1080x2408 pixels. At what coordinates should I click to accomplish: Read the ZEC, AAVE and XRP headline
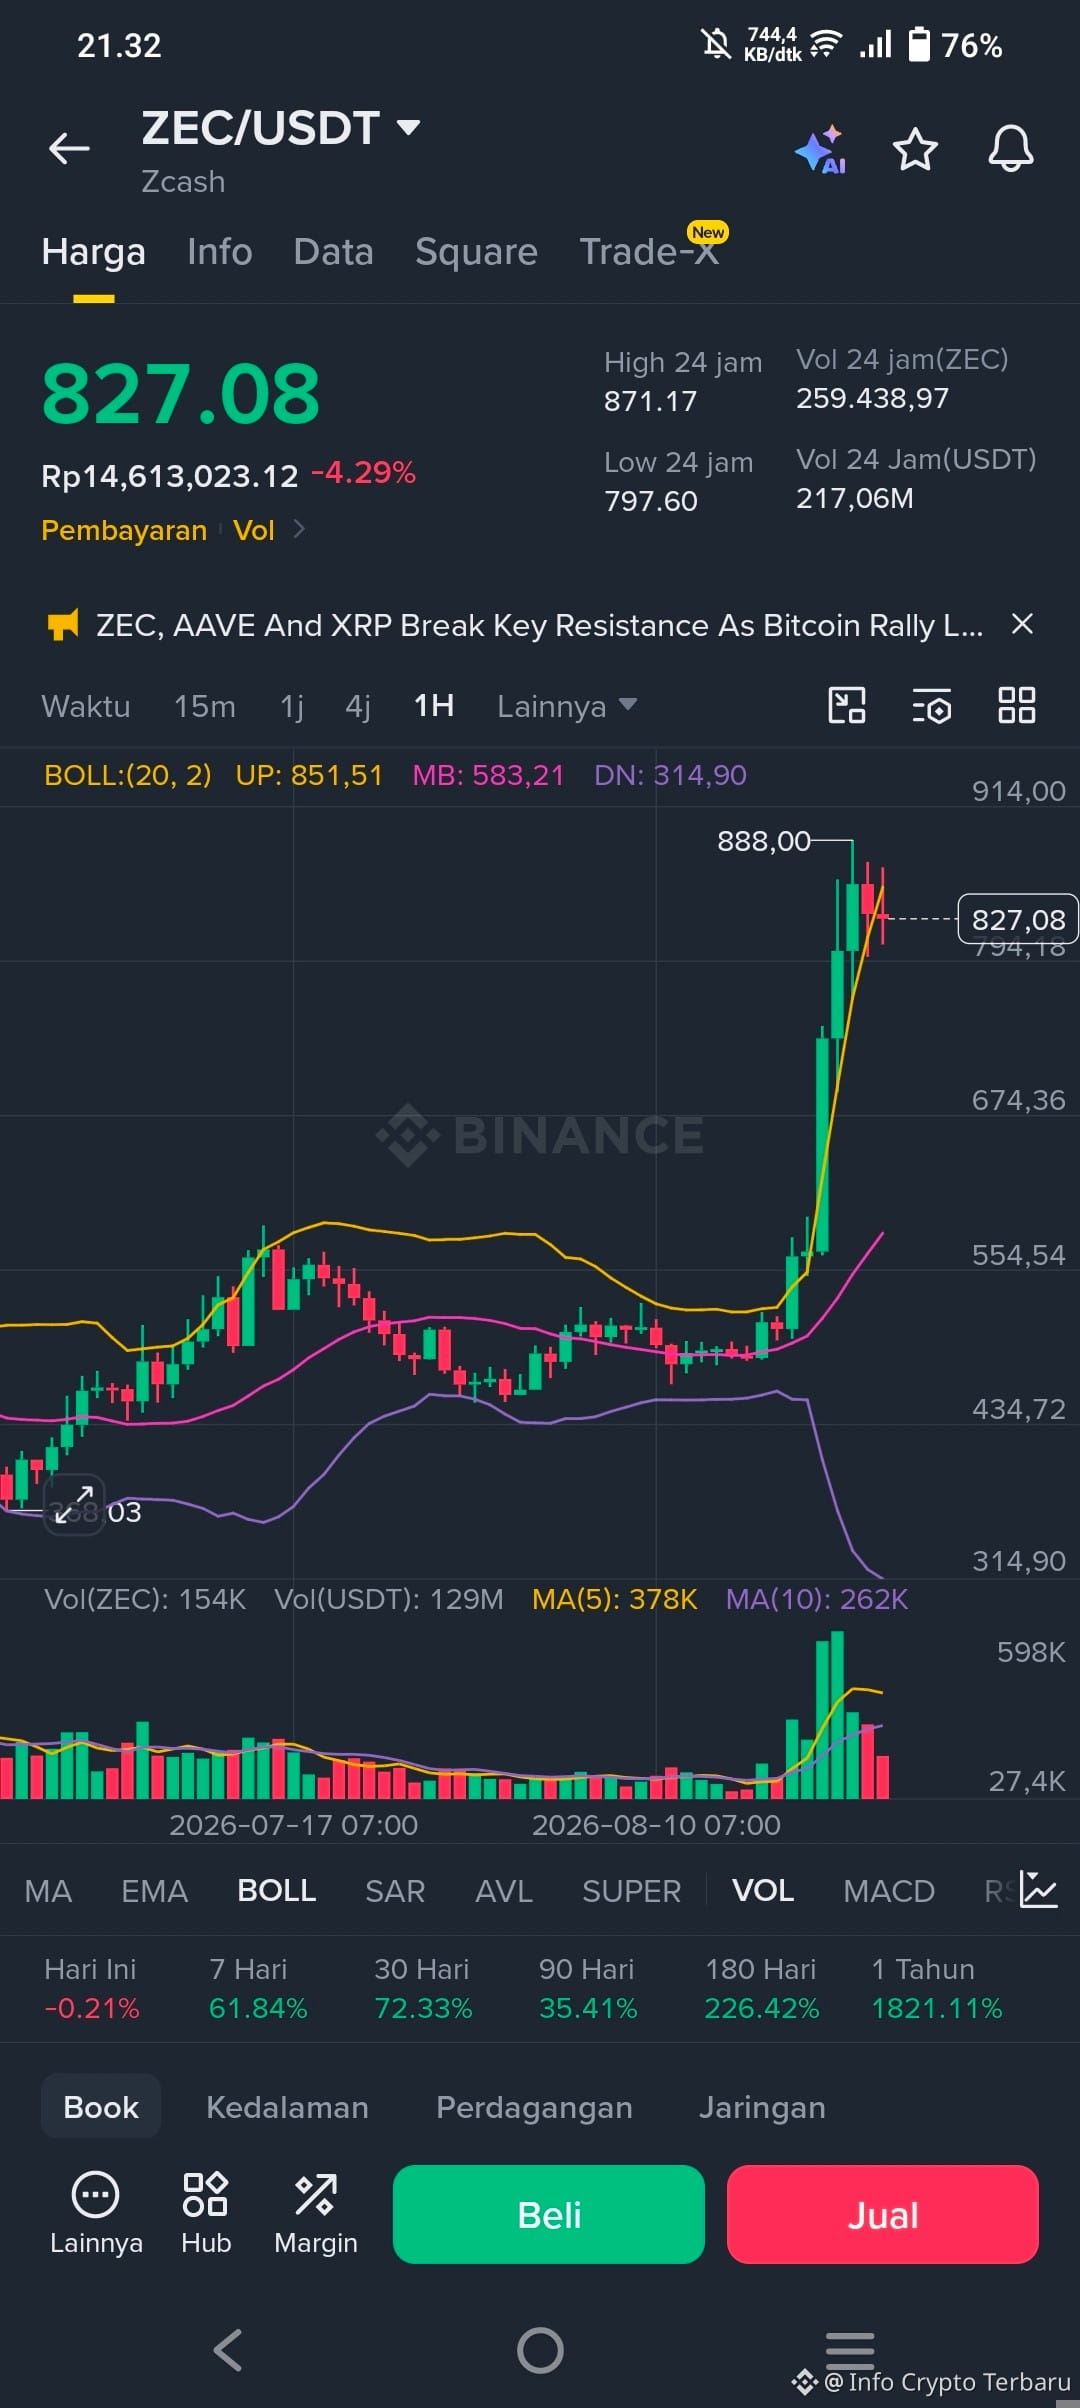[x=540, y=625]
